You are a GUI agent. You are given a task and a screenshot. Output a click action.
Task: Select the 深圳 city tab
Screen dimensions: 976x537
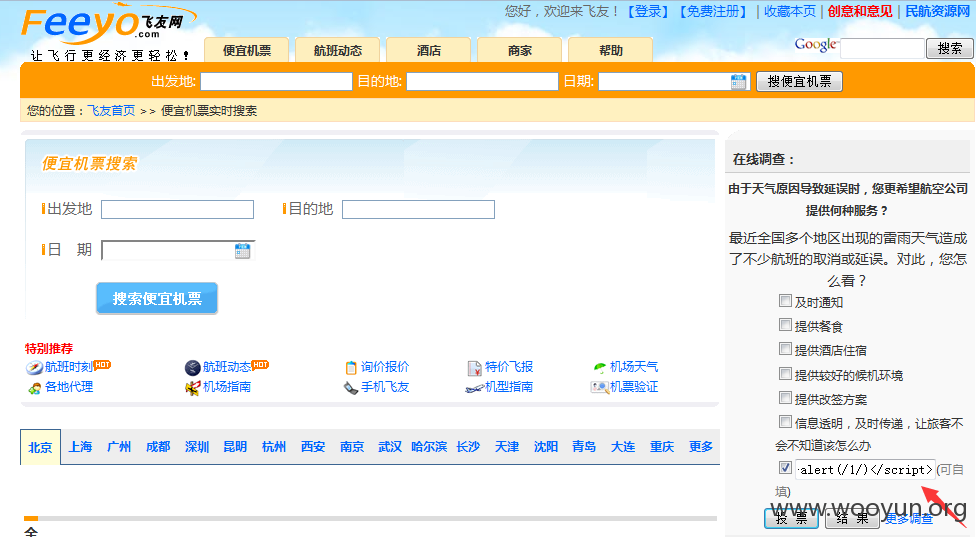197,447
